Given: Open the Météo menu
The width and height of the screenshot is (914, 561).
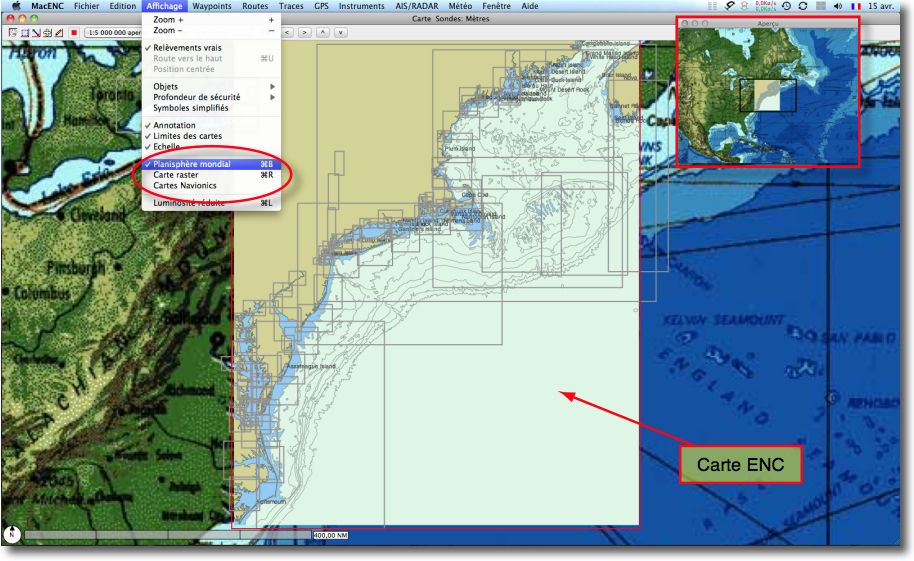Looking at the screenshot, I should coord(460,6).
